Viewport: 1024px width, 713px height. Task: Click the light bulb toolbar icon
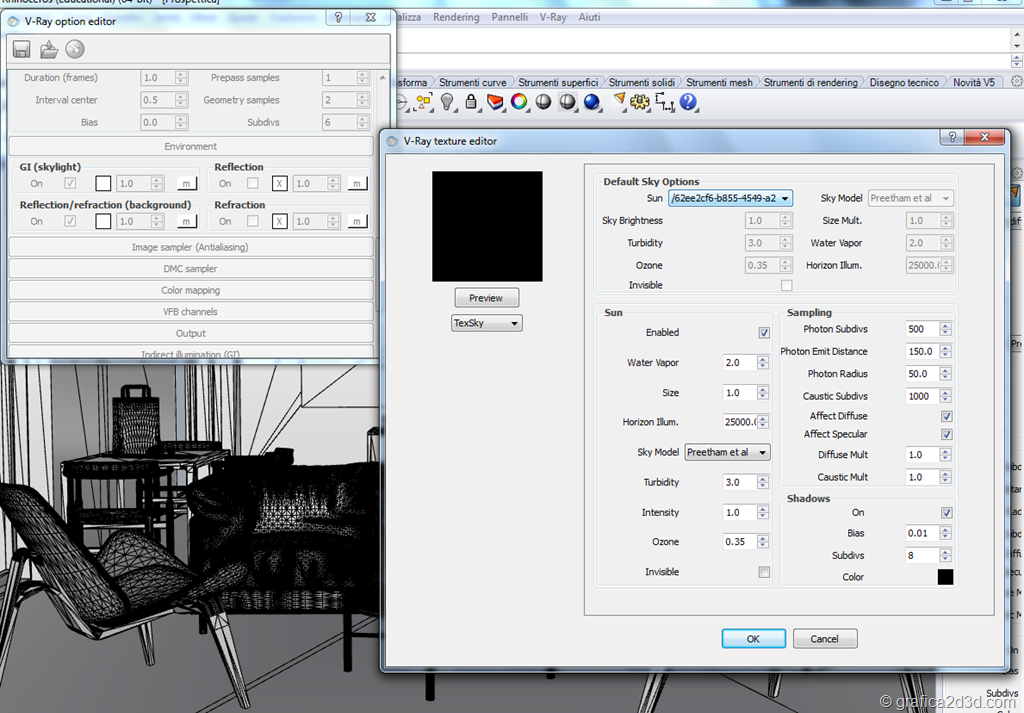click(x=447, y=102)
